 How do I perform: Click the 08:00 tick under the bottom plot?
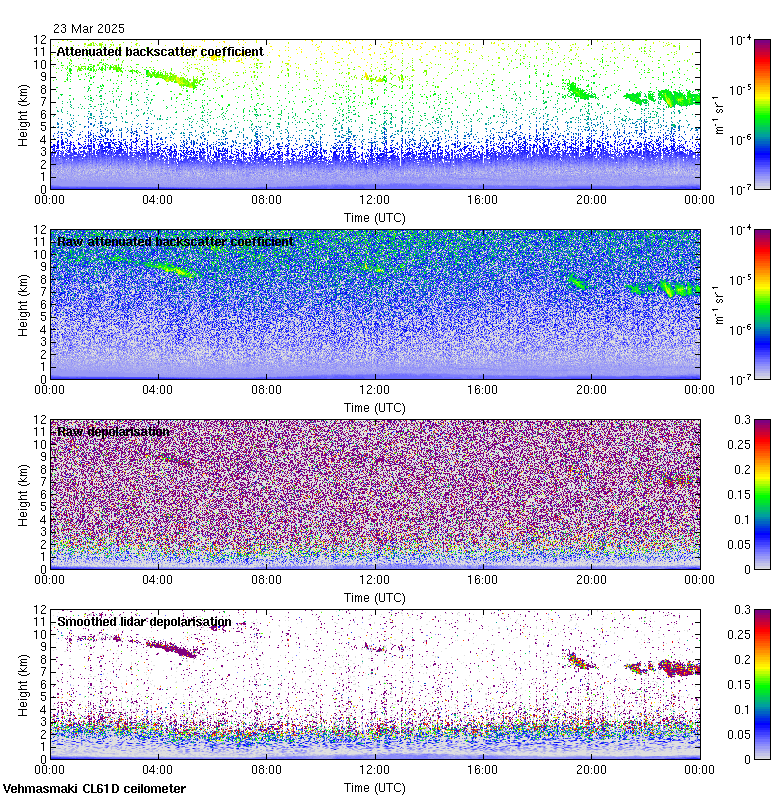click(x=266, y=770)
